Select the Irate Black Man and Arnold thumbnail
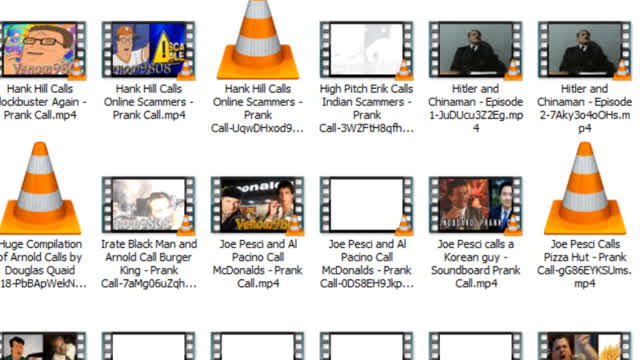 coord(149,205)
